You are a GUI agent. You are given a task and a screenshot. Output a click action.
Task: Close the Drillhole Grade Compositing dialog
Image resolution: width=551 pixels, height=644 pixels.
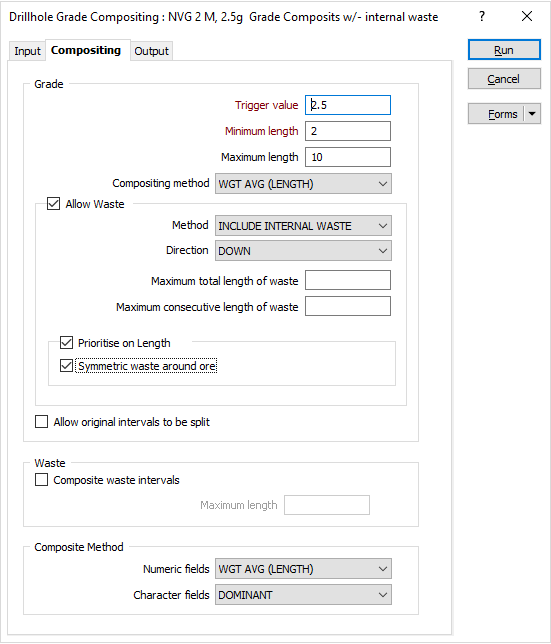[x=526, y=16]
